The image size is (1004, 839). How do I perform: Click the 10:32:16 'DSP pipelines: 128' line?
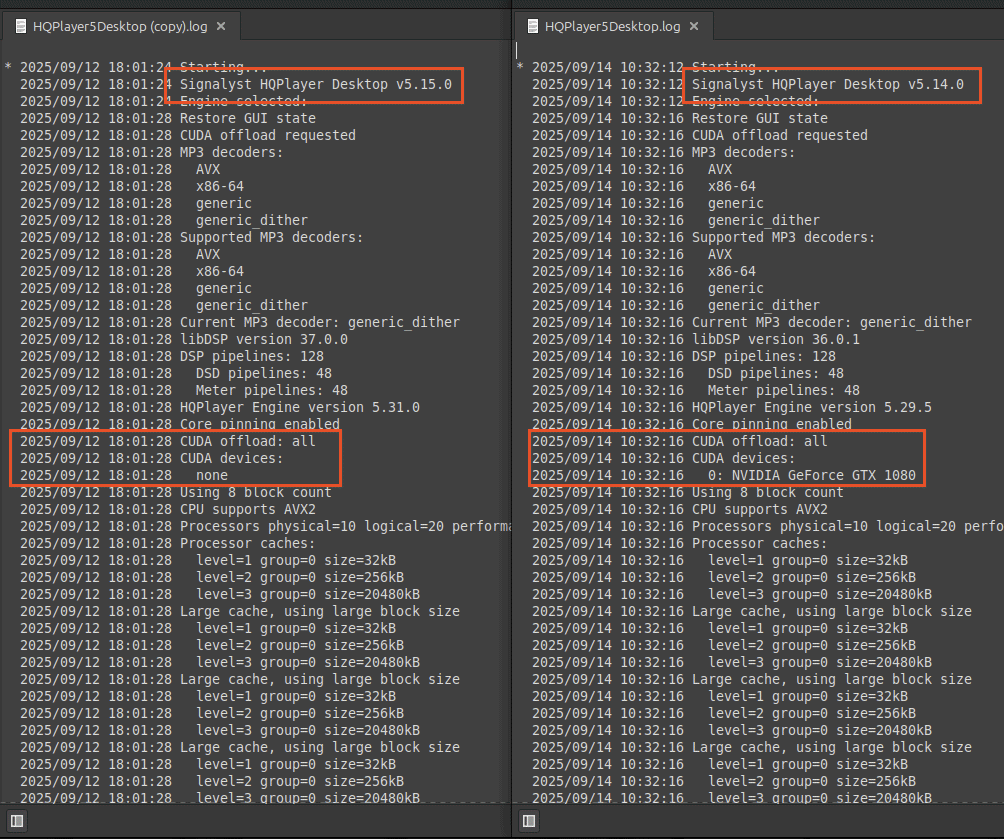684,356
